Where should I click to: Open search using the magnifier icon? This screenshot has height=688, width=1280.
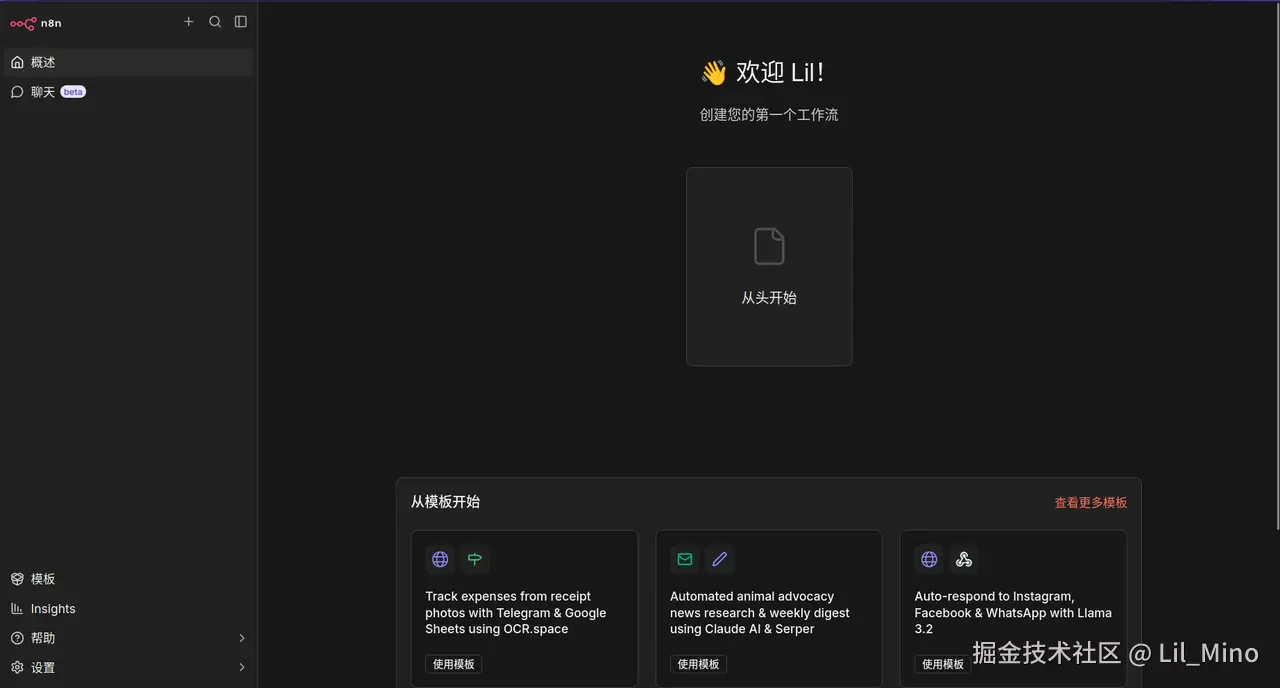click(x=215, y=21)
